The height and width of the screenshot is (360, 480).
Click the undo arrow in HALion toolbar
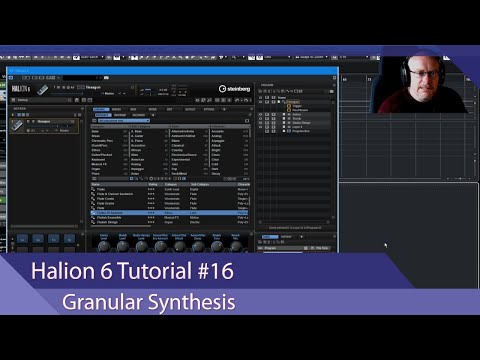click(x=237, y=100)
